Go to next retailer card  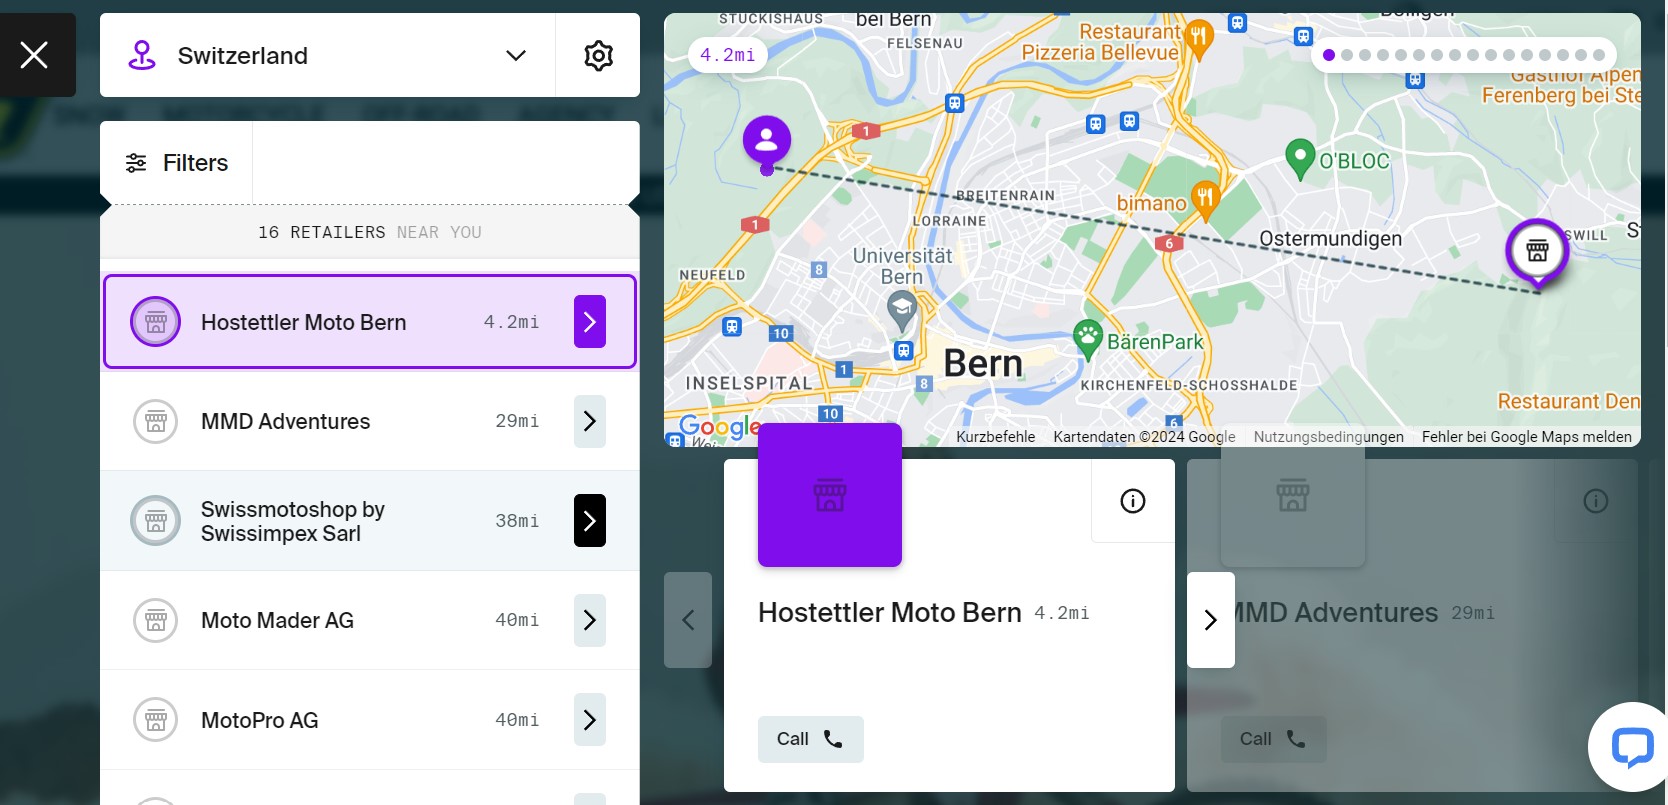point(1210,620)
